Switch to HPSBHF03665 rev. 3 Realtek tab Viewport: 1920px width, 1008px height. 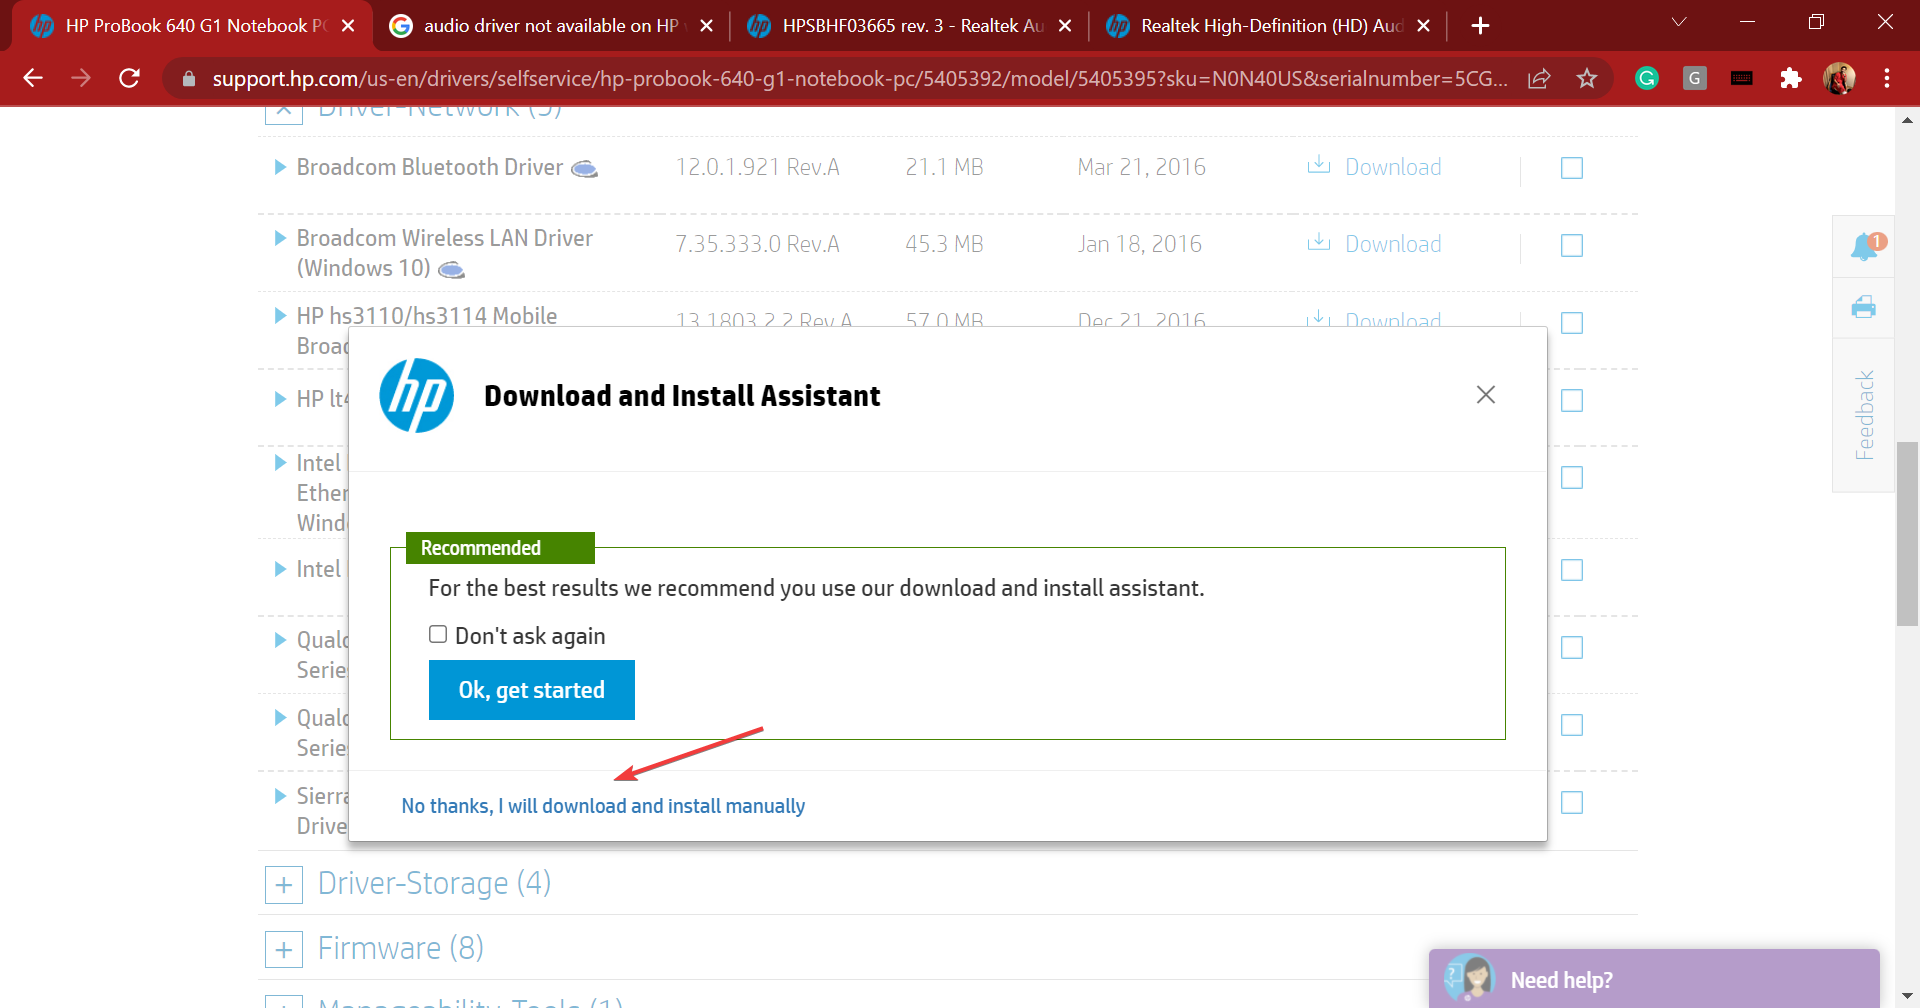pos(910,26)
